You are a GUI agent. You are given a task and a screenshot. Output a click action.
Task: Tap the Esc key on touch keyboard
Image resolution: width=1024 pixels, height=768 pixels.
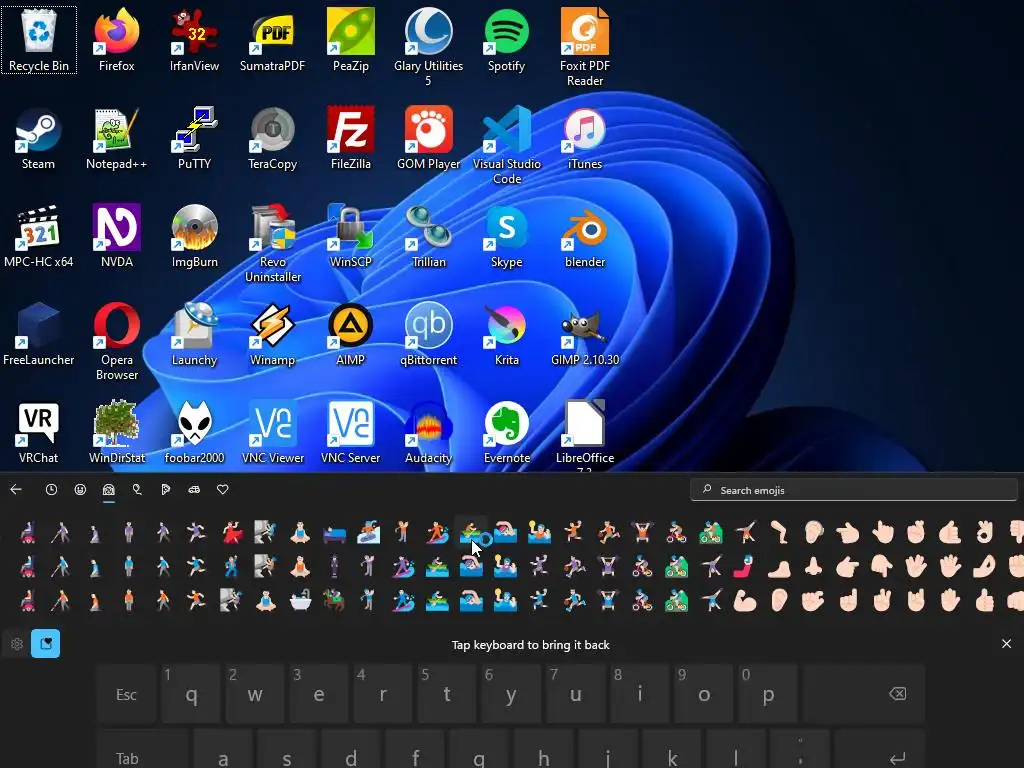tap(126, 694)
